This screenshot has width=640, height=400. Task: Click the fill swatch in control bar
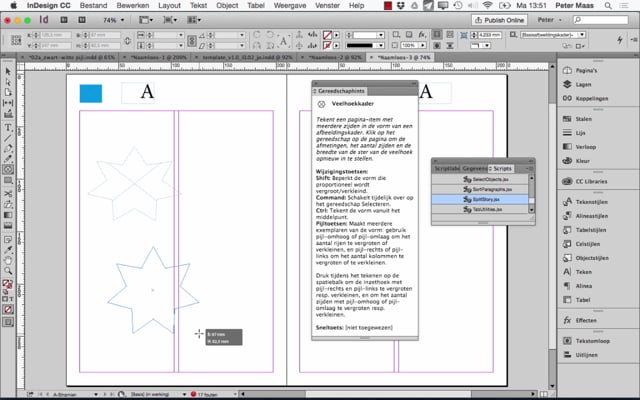pyautogui.click(x=327, y=35)
